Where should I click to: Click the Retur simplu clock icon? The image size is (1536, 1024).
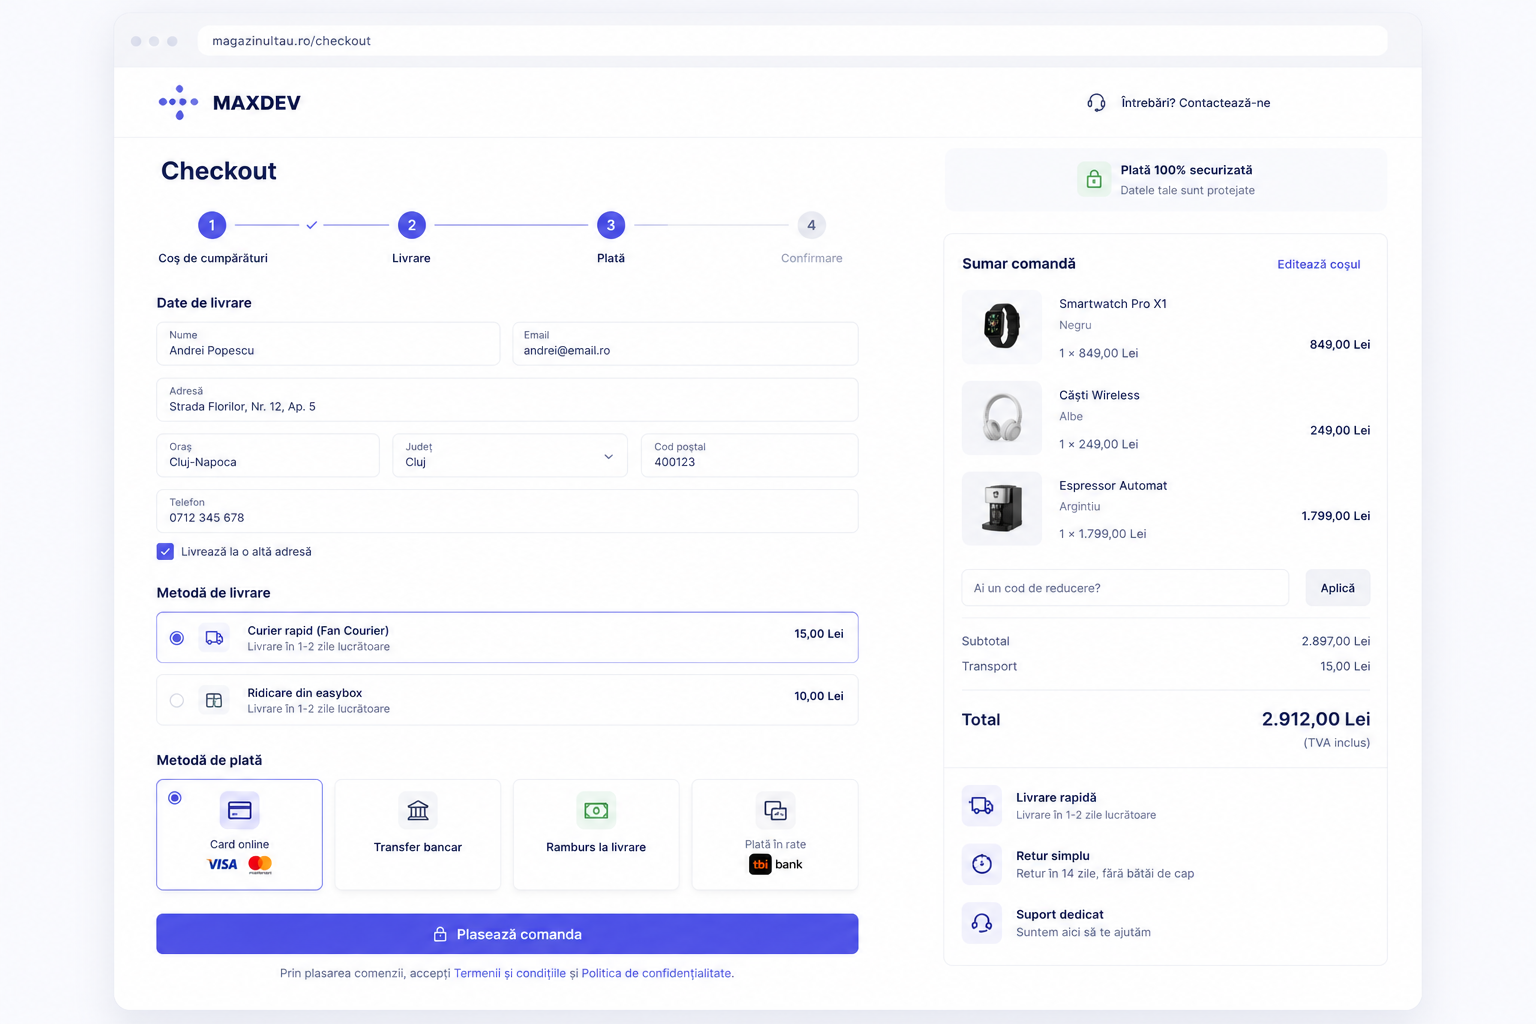[982, 864]
